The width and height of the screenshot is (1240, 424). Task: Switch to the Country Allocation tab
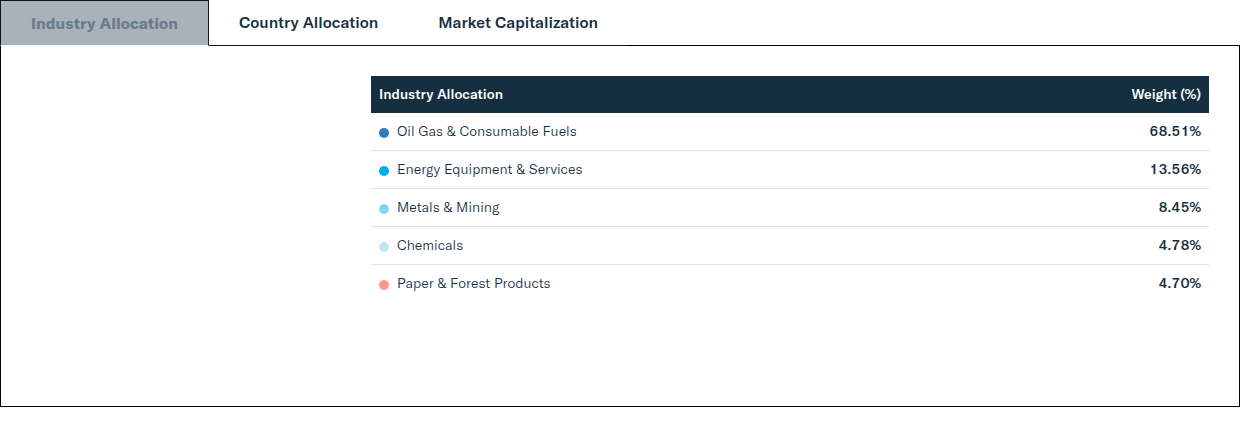click(308, 23)
